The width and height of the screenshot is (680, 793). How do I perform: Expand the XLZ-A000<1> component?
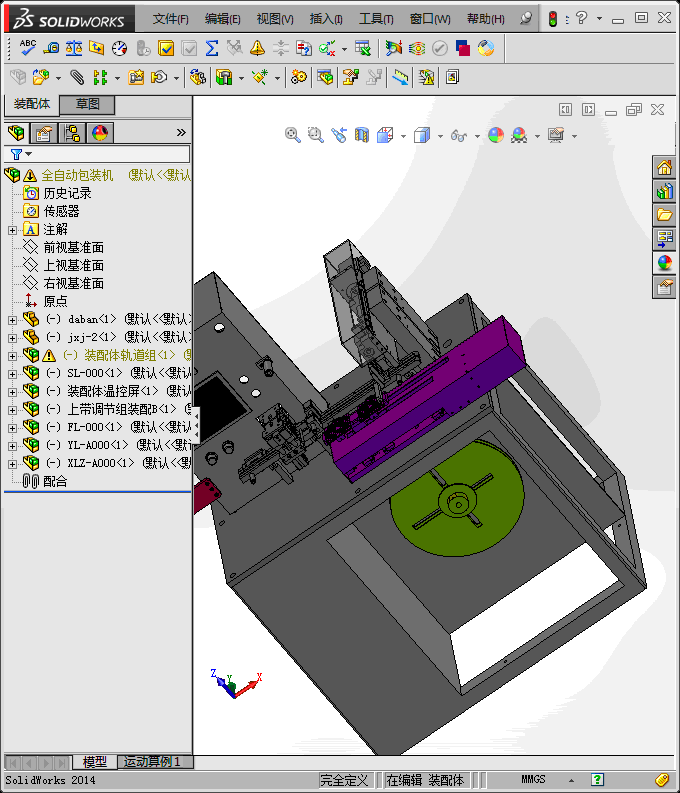pos(12,464)
